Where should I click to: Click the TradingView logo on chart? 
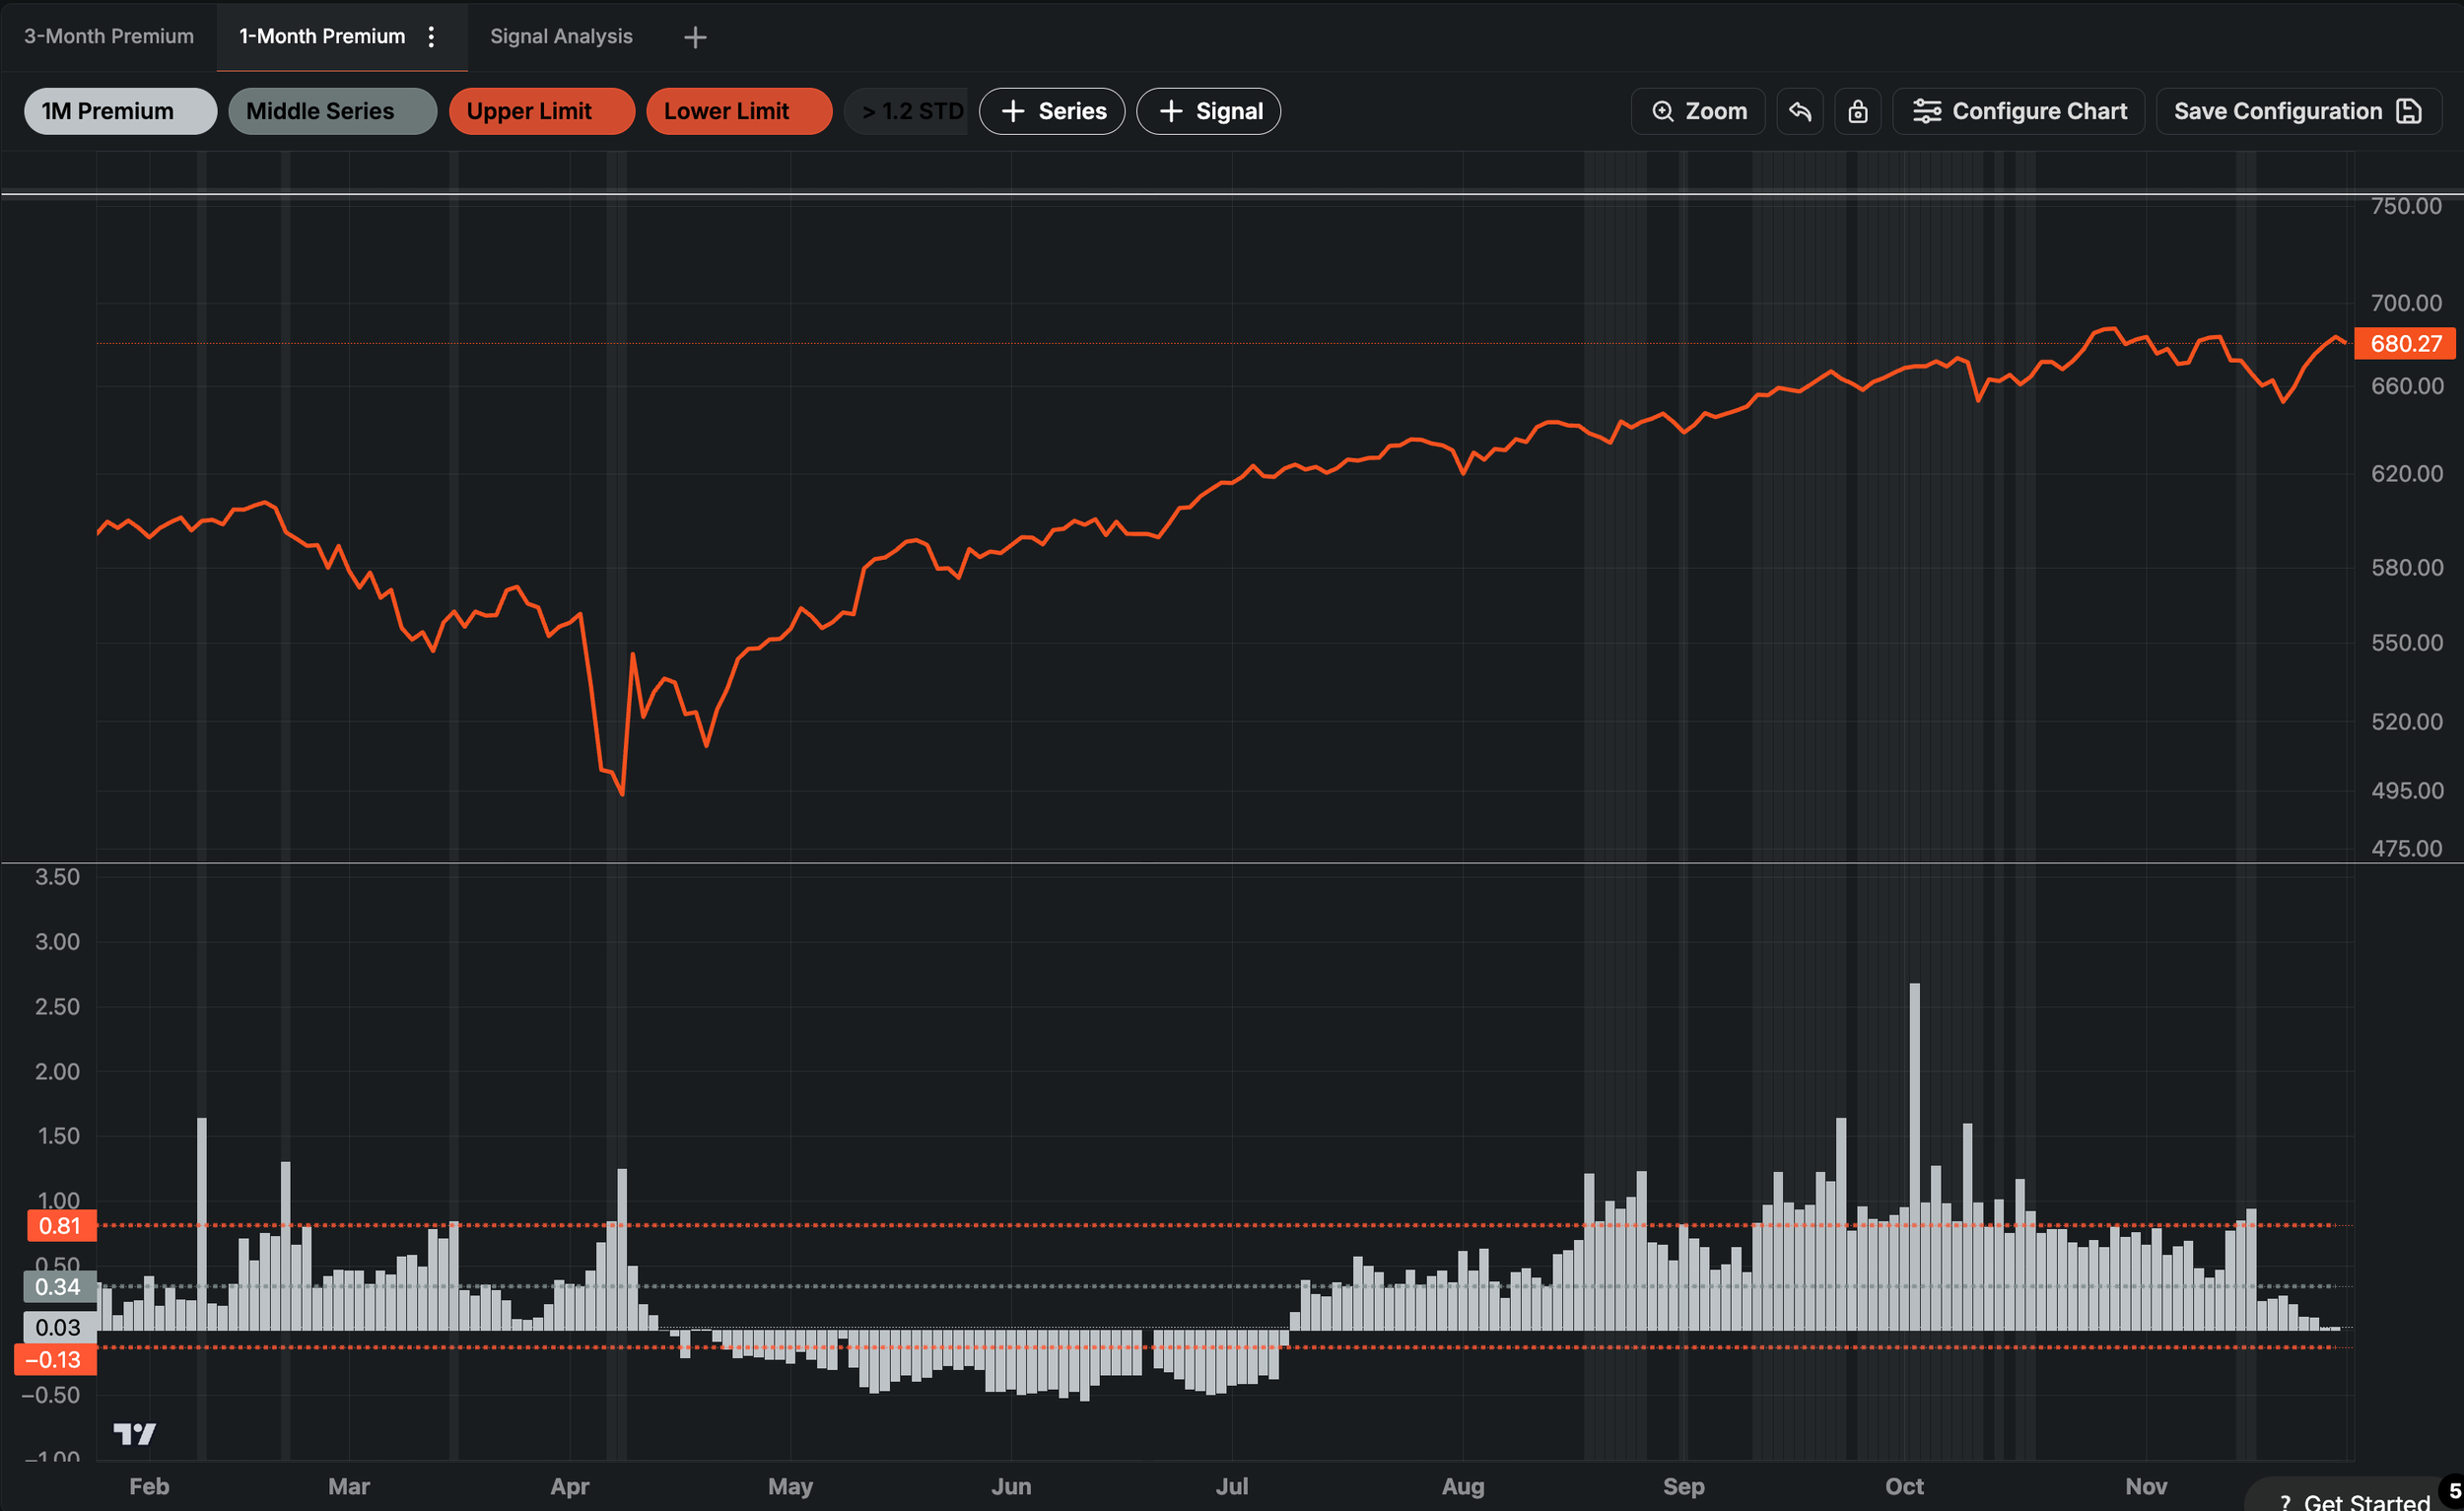click(x=134, y=1434)
